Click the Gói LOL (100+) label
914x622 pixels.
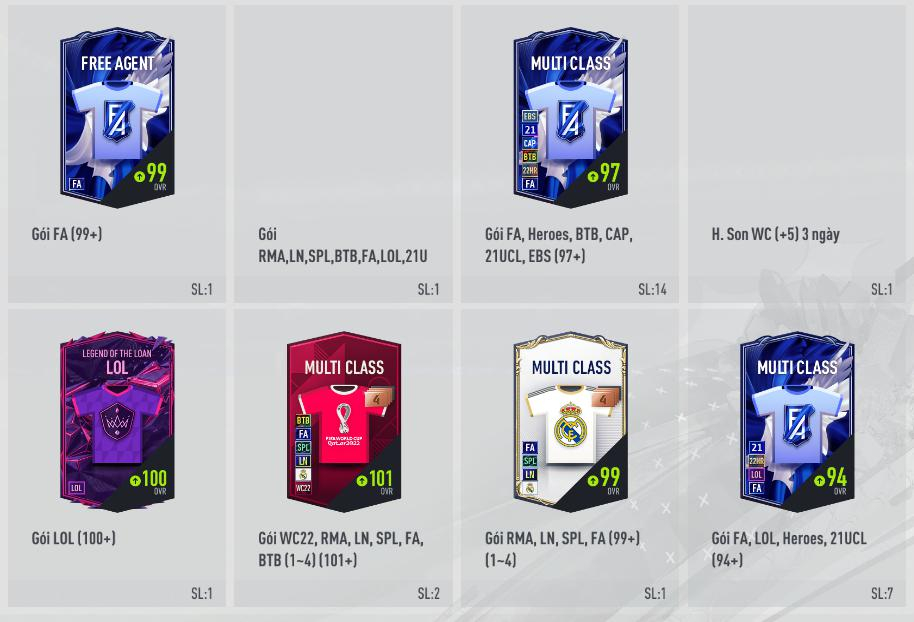tap(73, 537)
